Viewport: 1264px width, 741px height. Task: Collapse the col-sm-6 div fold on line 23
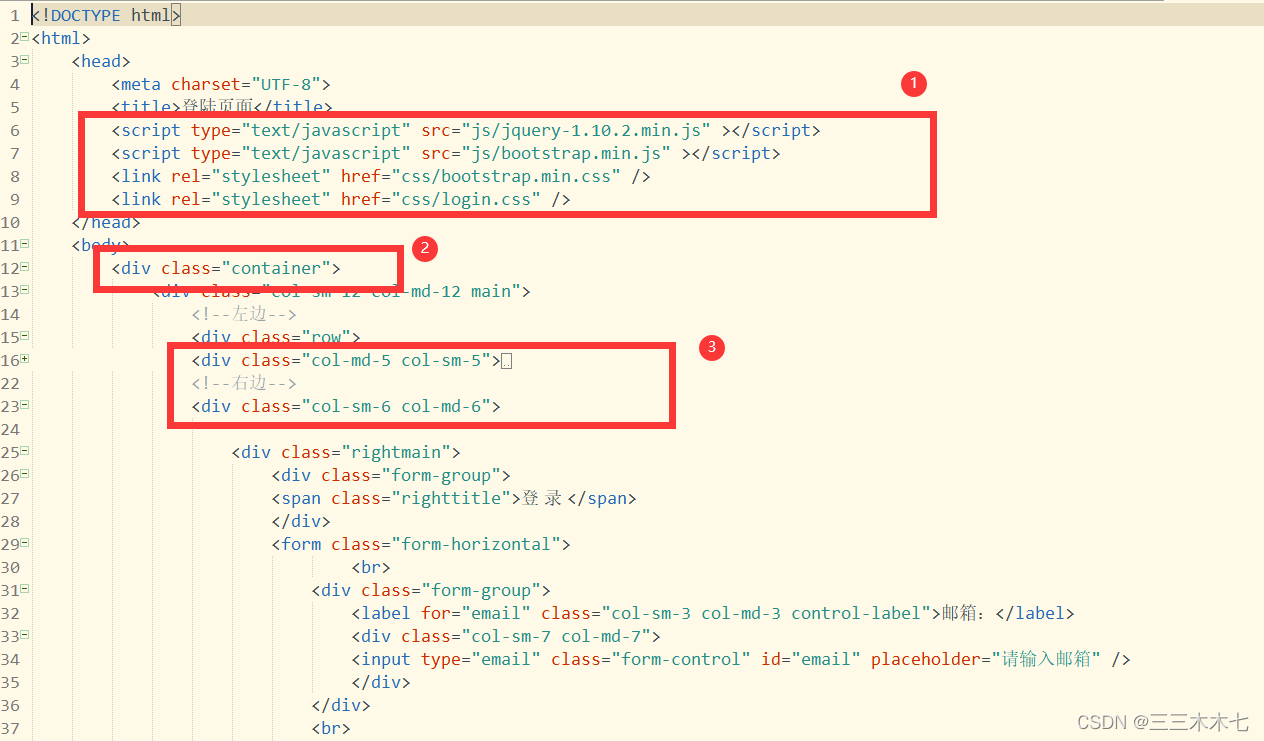[24, 406]
